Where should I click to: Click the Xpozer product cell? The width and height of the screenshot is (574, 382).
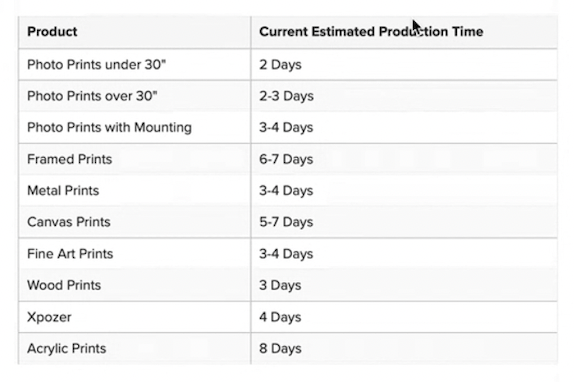coord(135,317)
